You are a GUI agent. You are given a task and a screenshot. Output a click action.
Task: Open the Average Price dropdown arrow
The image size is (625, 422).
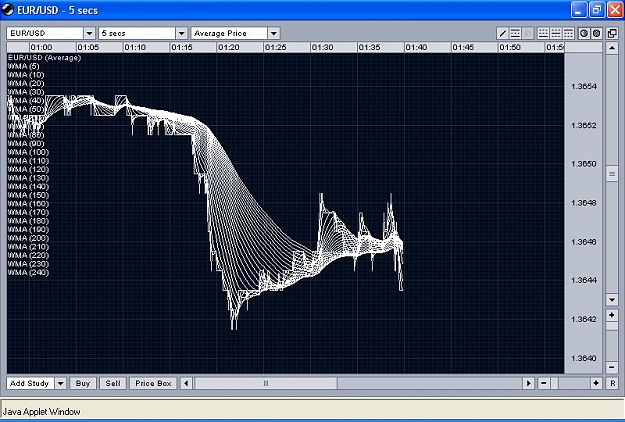click(x=273, y=33)
